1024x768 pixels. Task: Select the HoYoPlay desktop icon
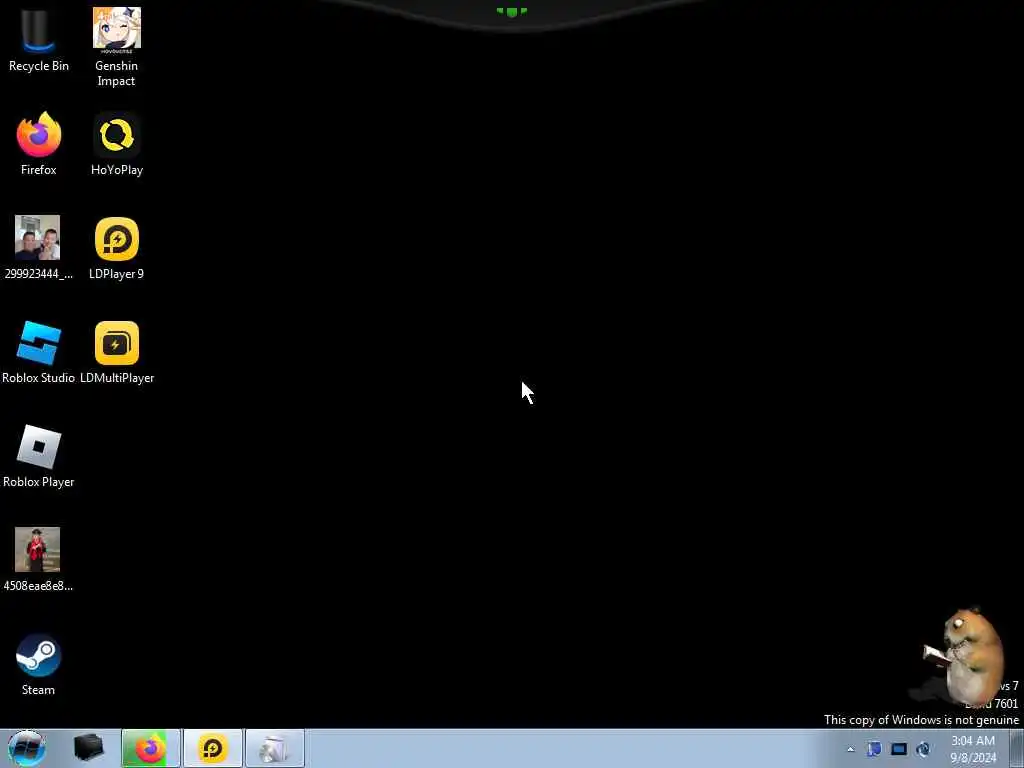117,144
